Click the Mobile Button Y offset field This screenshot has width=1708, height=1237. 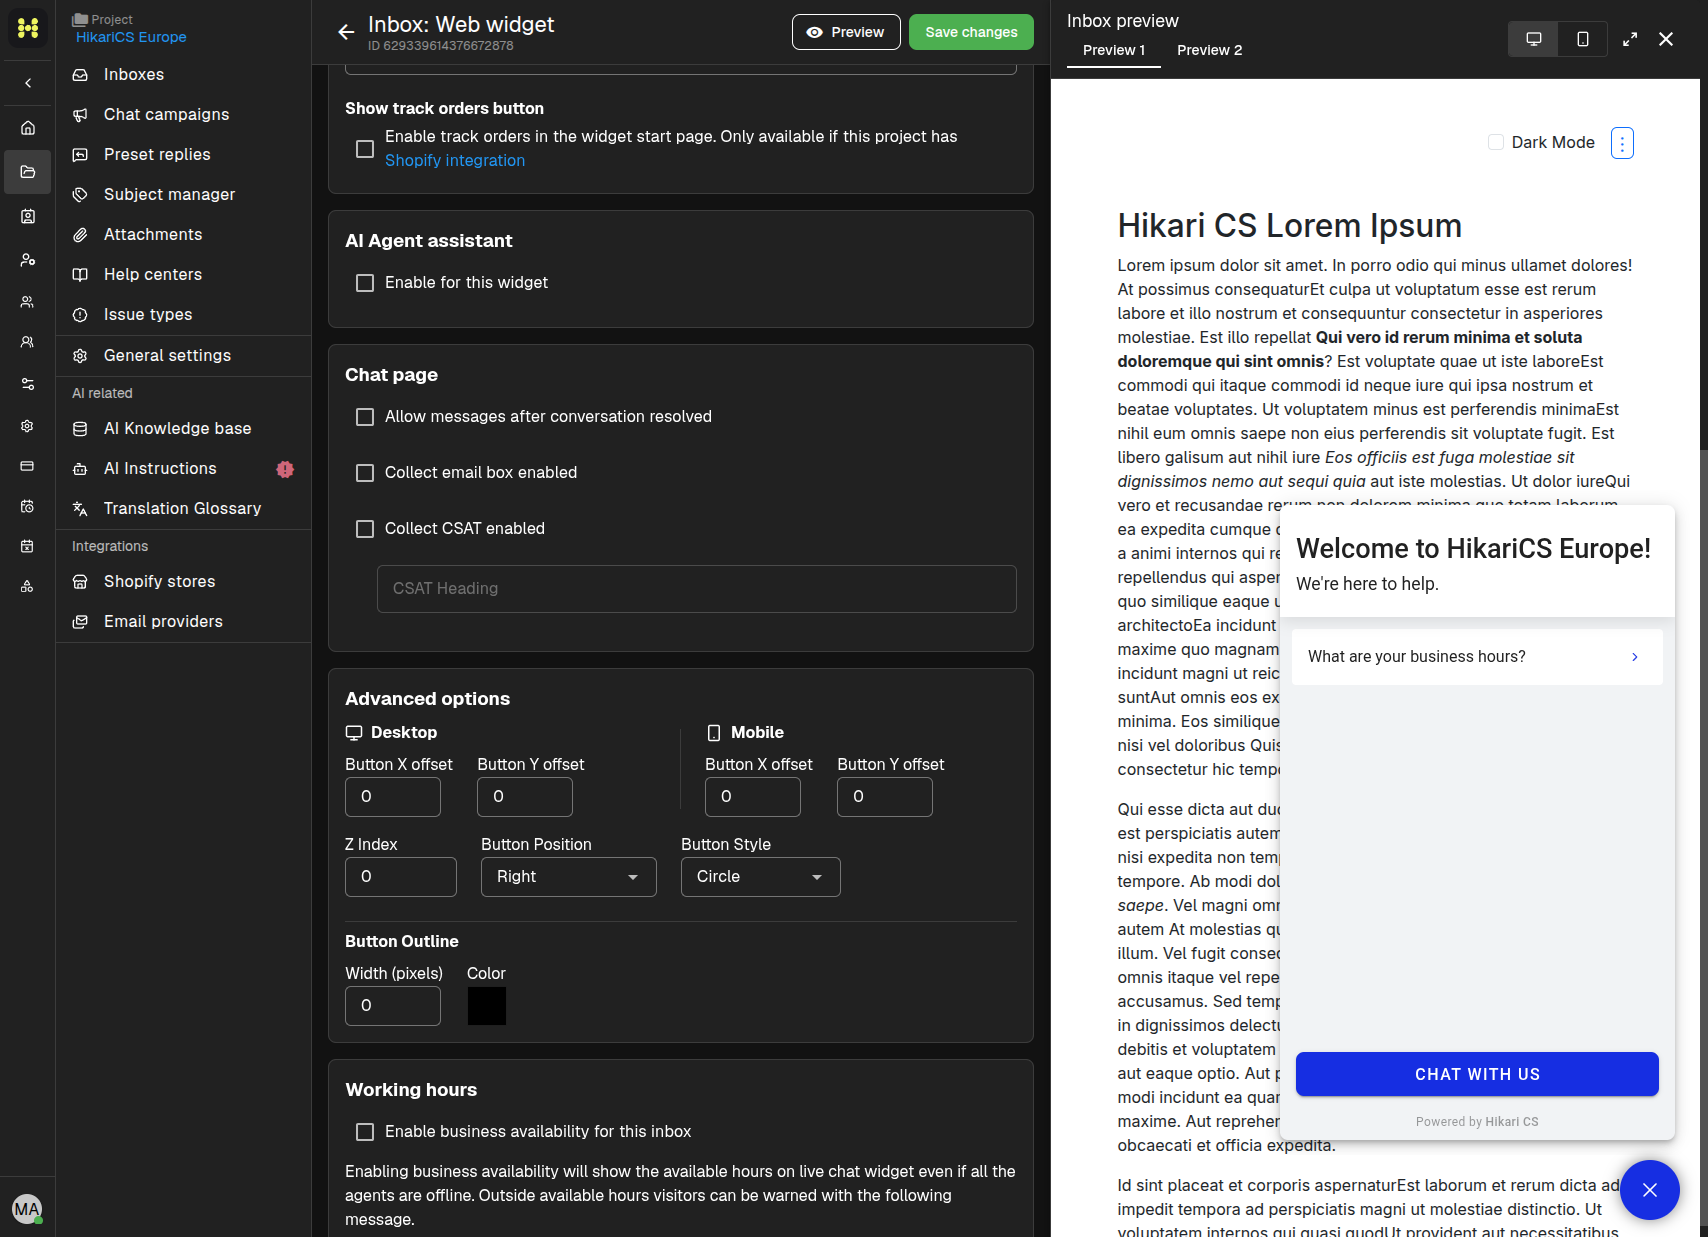tap(885, 797)
